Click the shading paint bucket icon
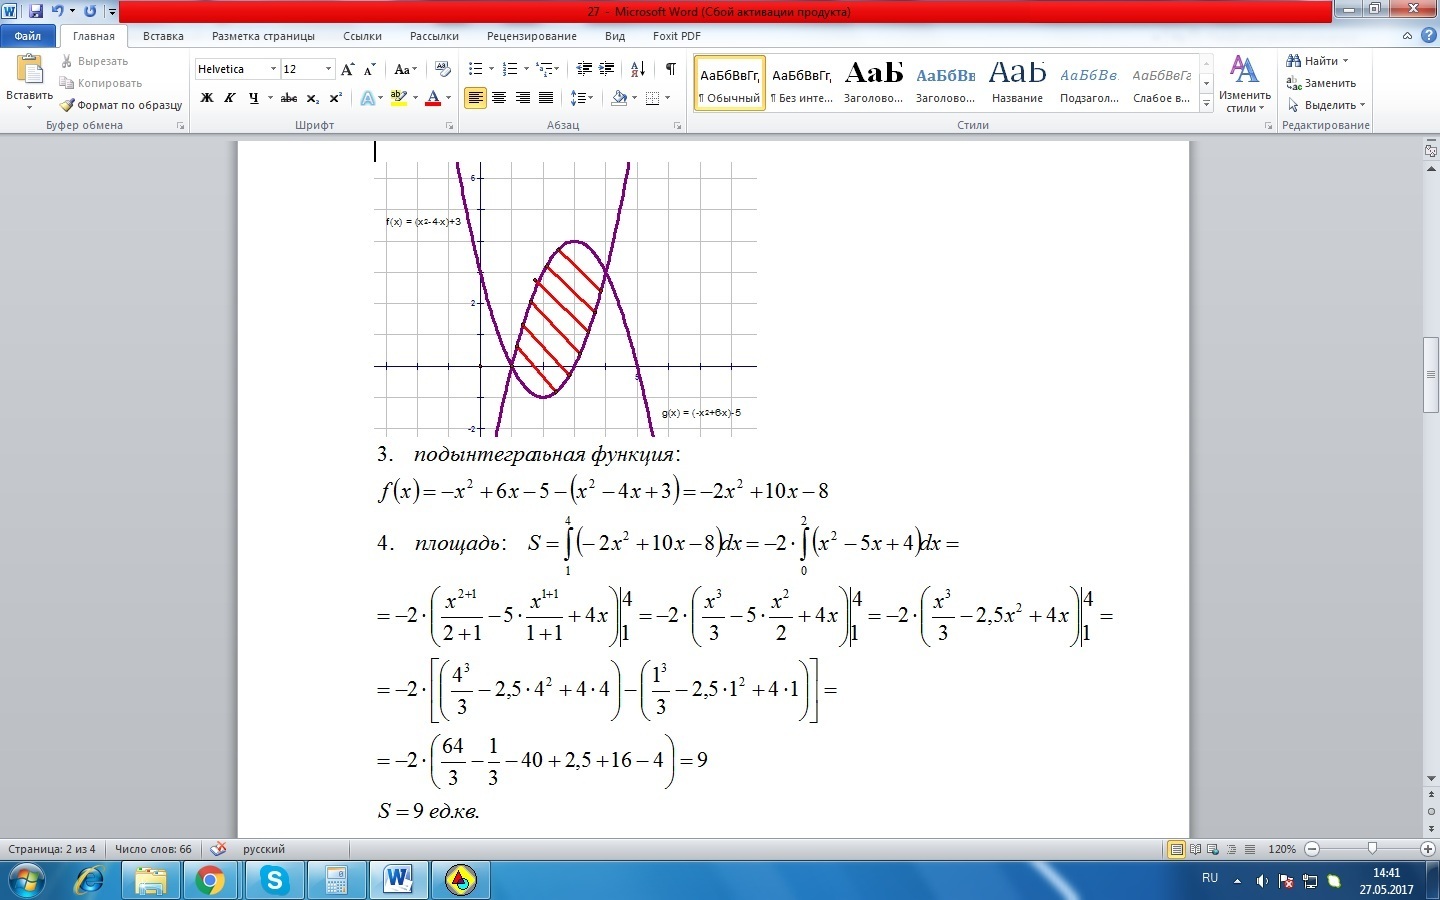This screenshot has width=1440, height=900. click(x=619, y=98)
